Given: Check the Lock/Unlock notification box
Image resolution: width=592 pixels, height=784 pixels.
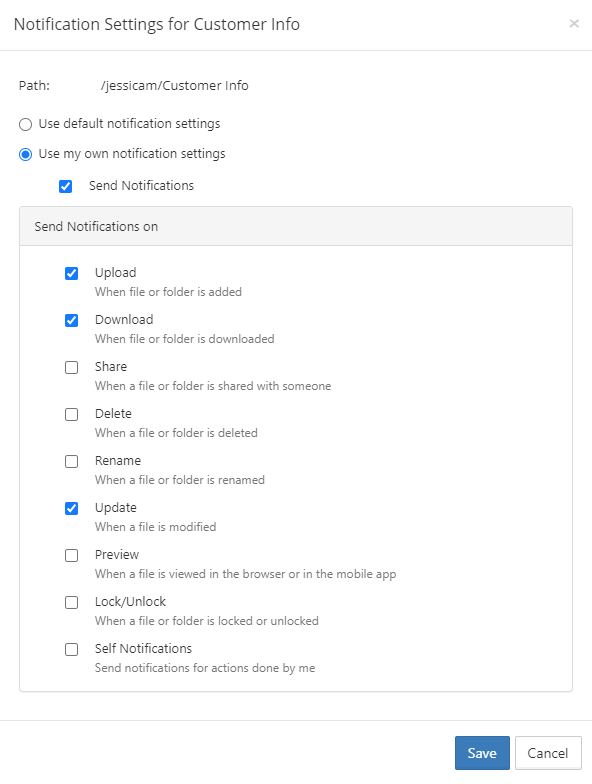Looking at the screenshot, I should tap(72, 602).
